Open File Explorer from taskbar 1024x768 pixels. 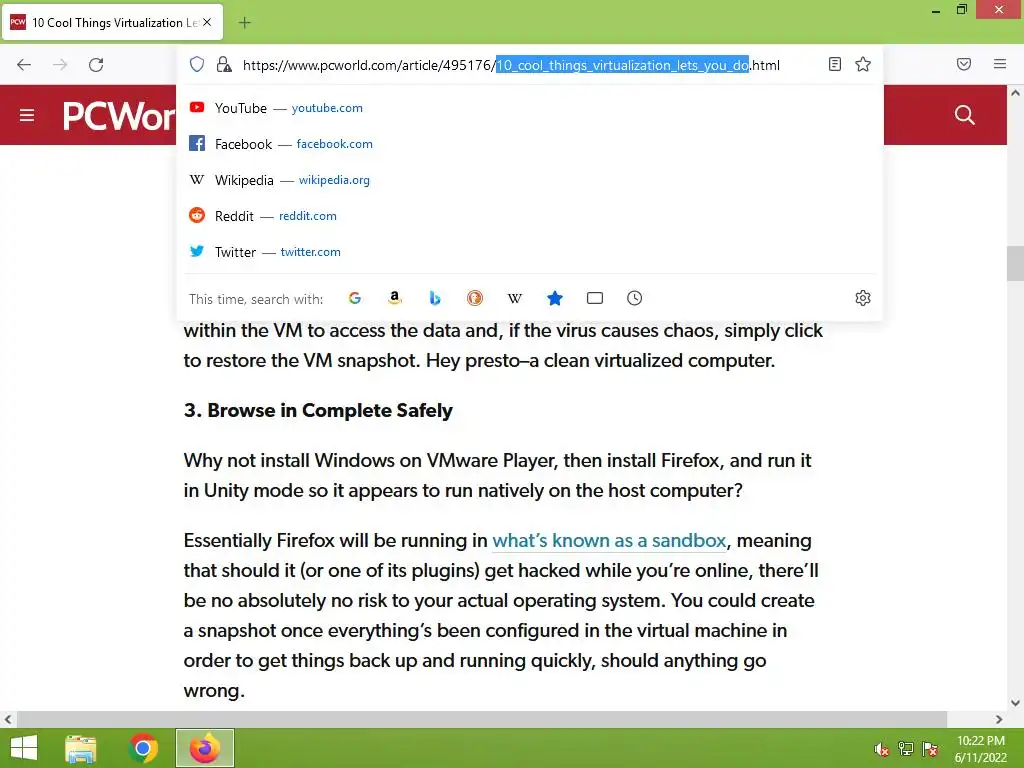tap(81, 748)
